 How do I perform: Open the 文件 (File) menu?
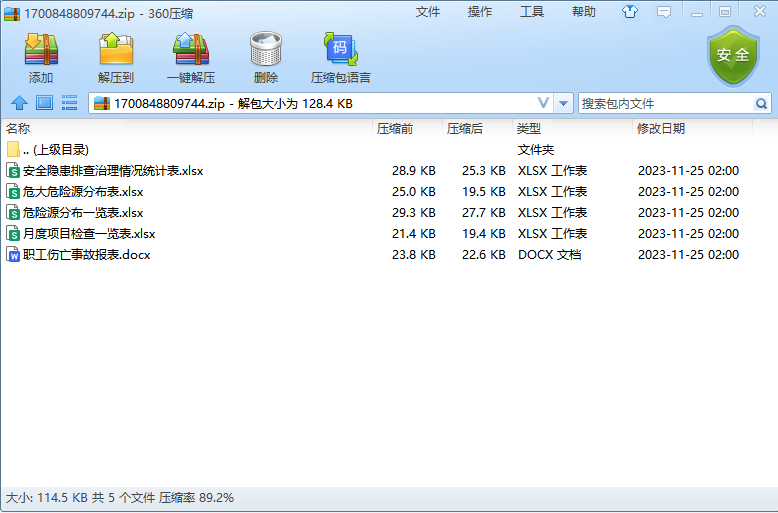coord(428,12)
